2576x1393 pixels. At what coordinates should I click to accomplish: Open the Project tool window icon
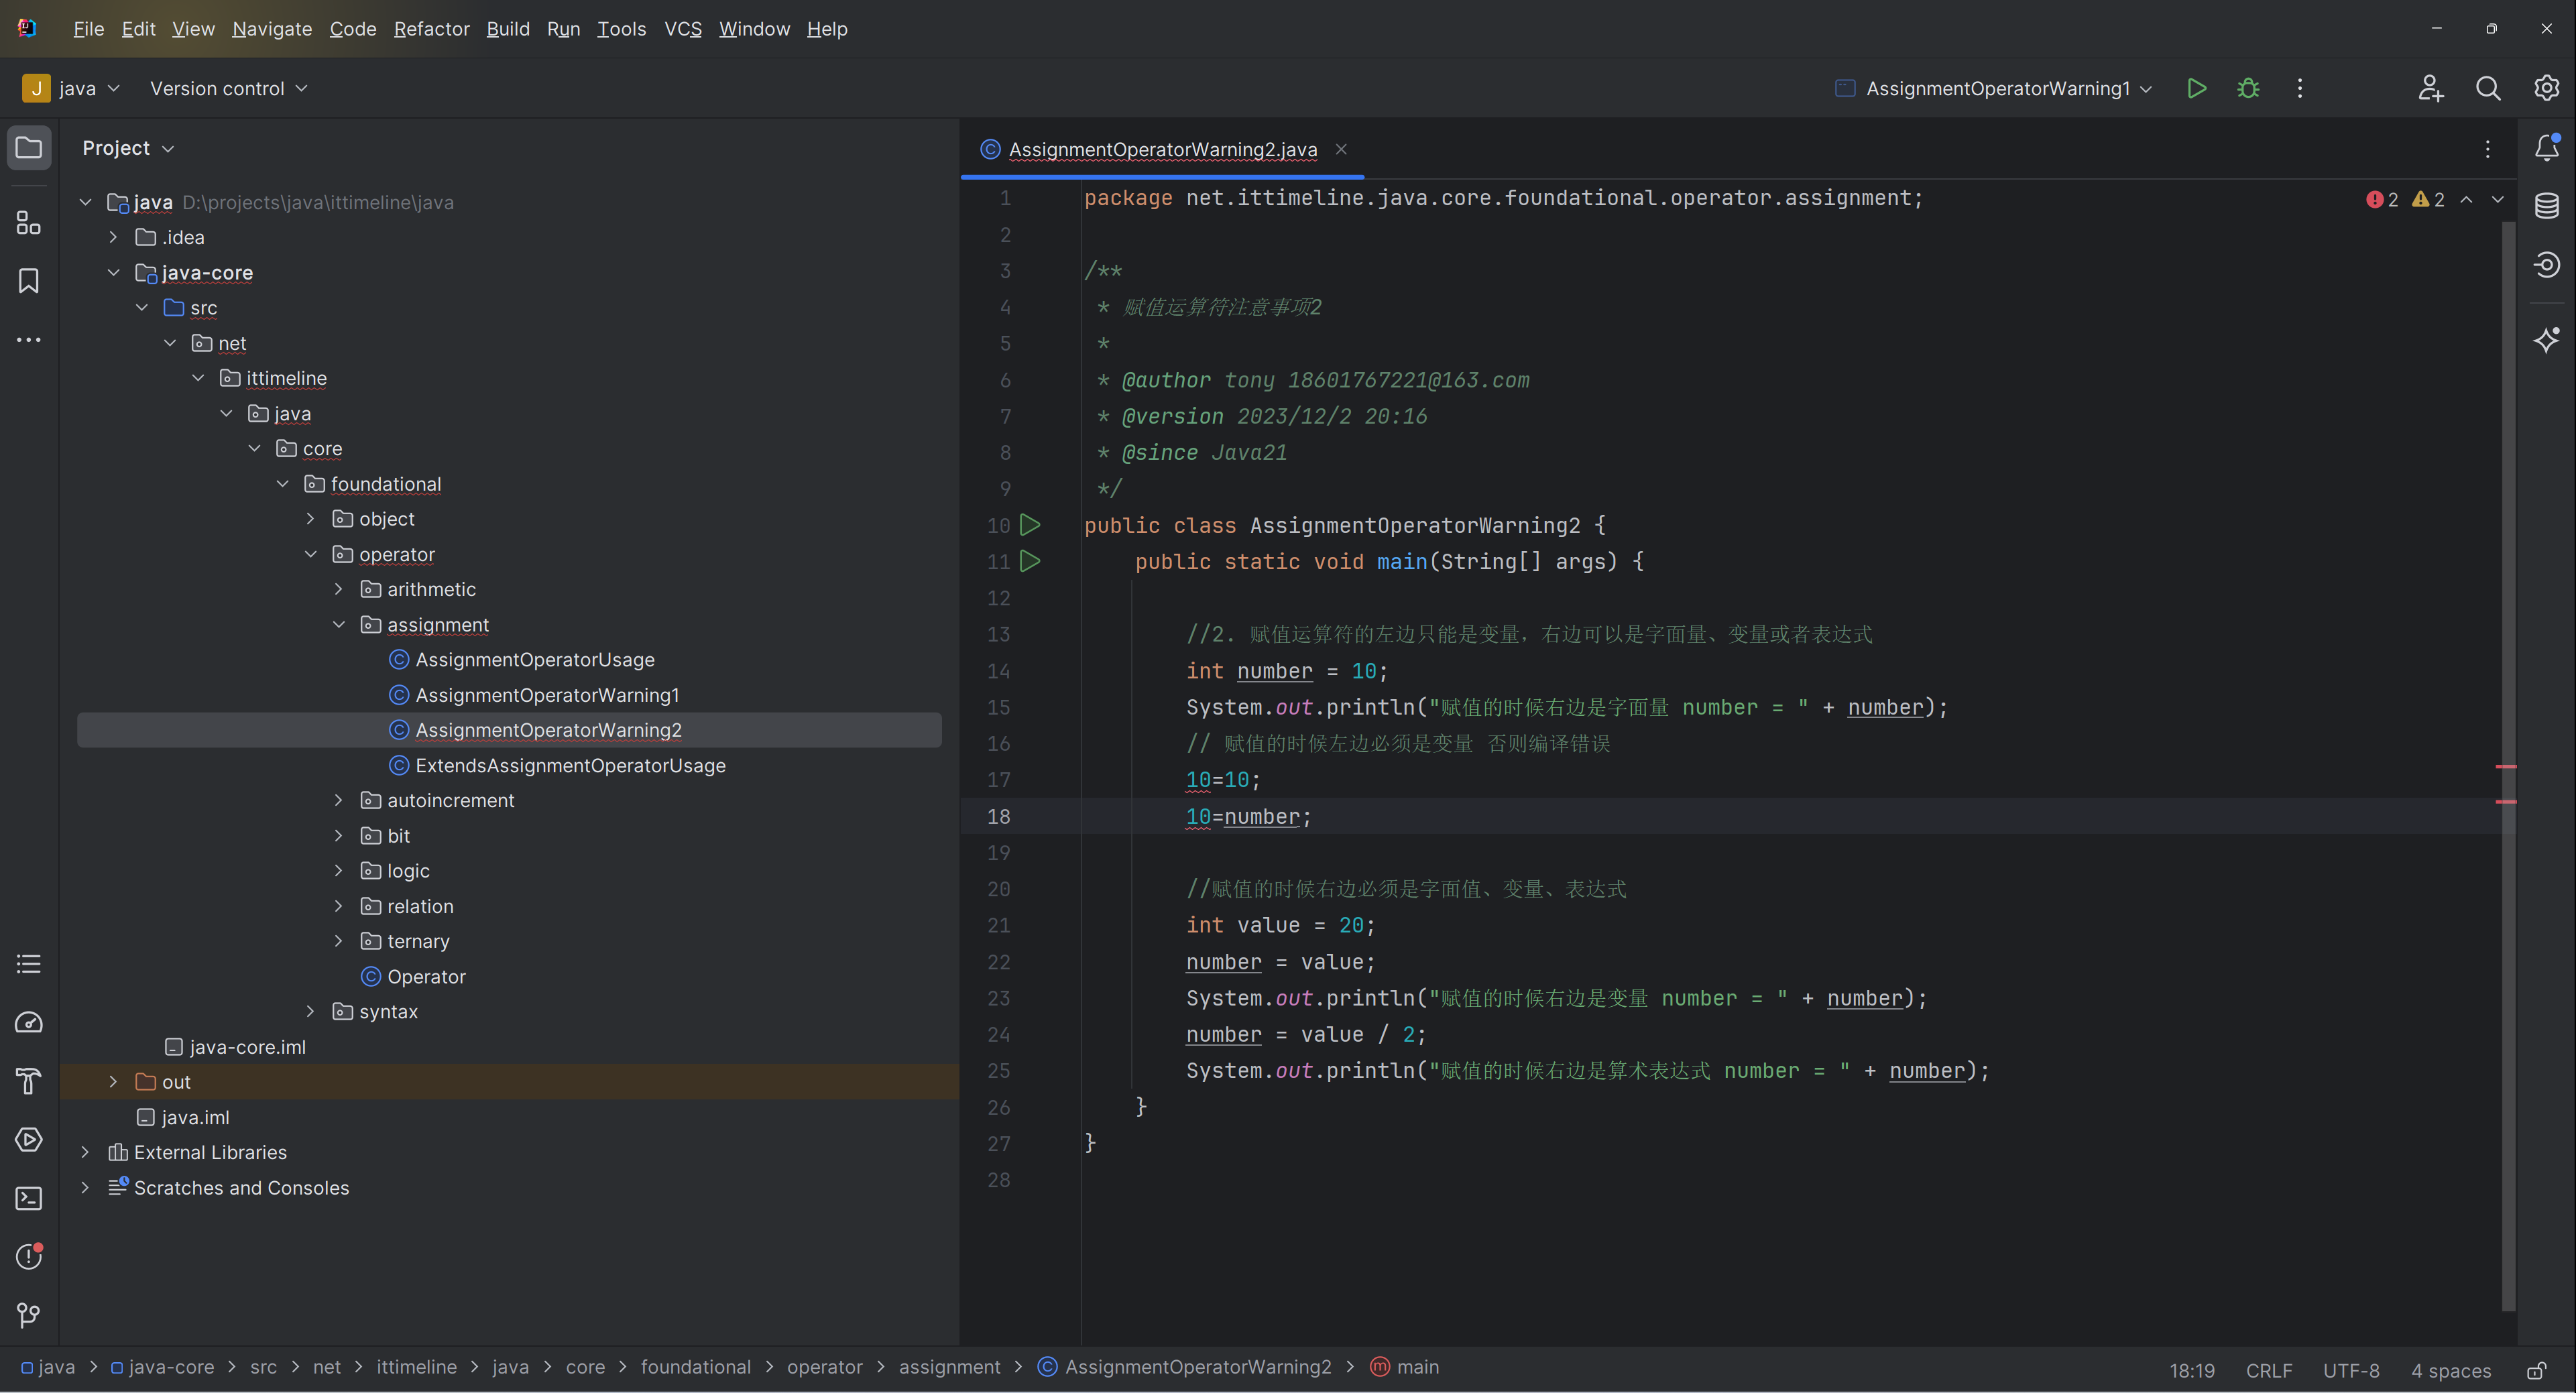pos(29,148)
